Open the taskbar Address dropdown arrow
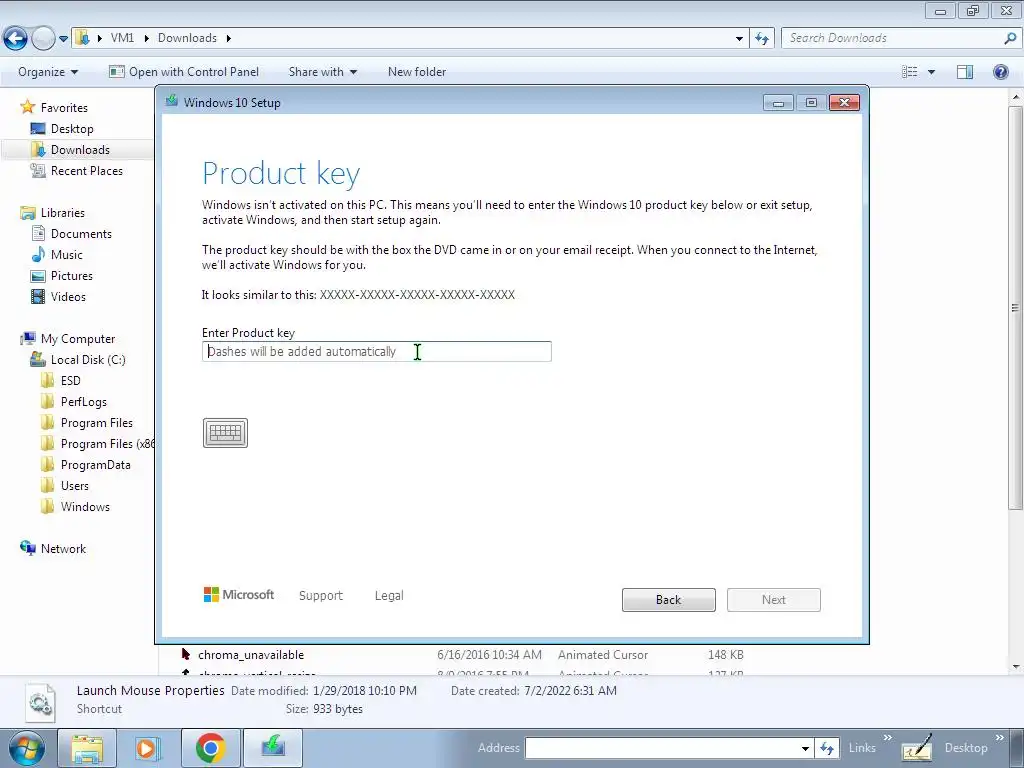Image resolution: width=1024 pixels, height=768 pixels. click(806, 748)
